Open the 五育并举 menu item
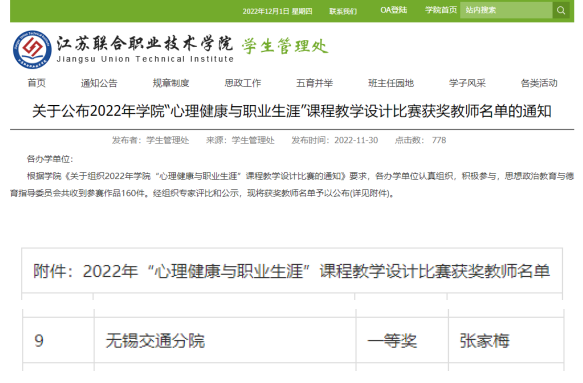The image size is (583, 383). tap(315, 83)
